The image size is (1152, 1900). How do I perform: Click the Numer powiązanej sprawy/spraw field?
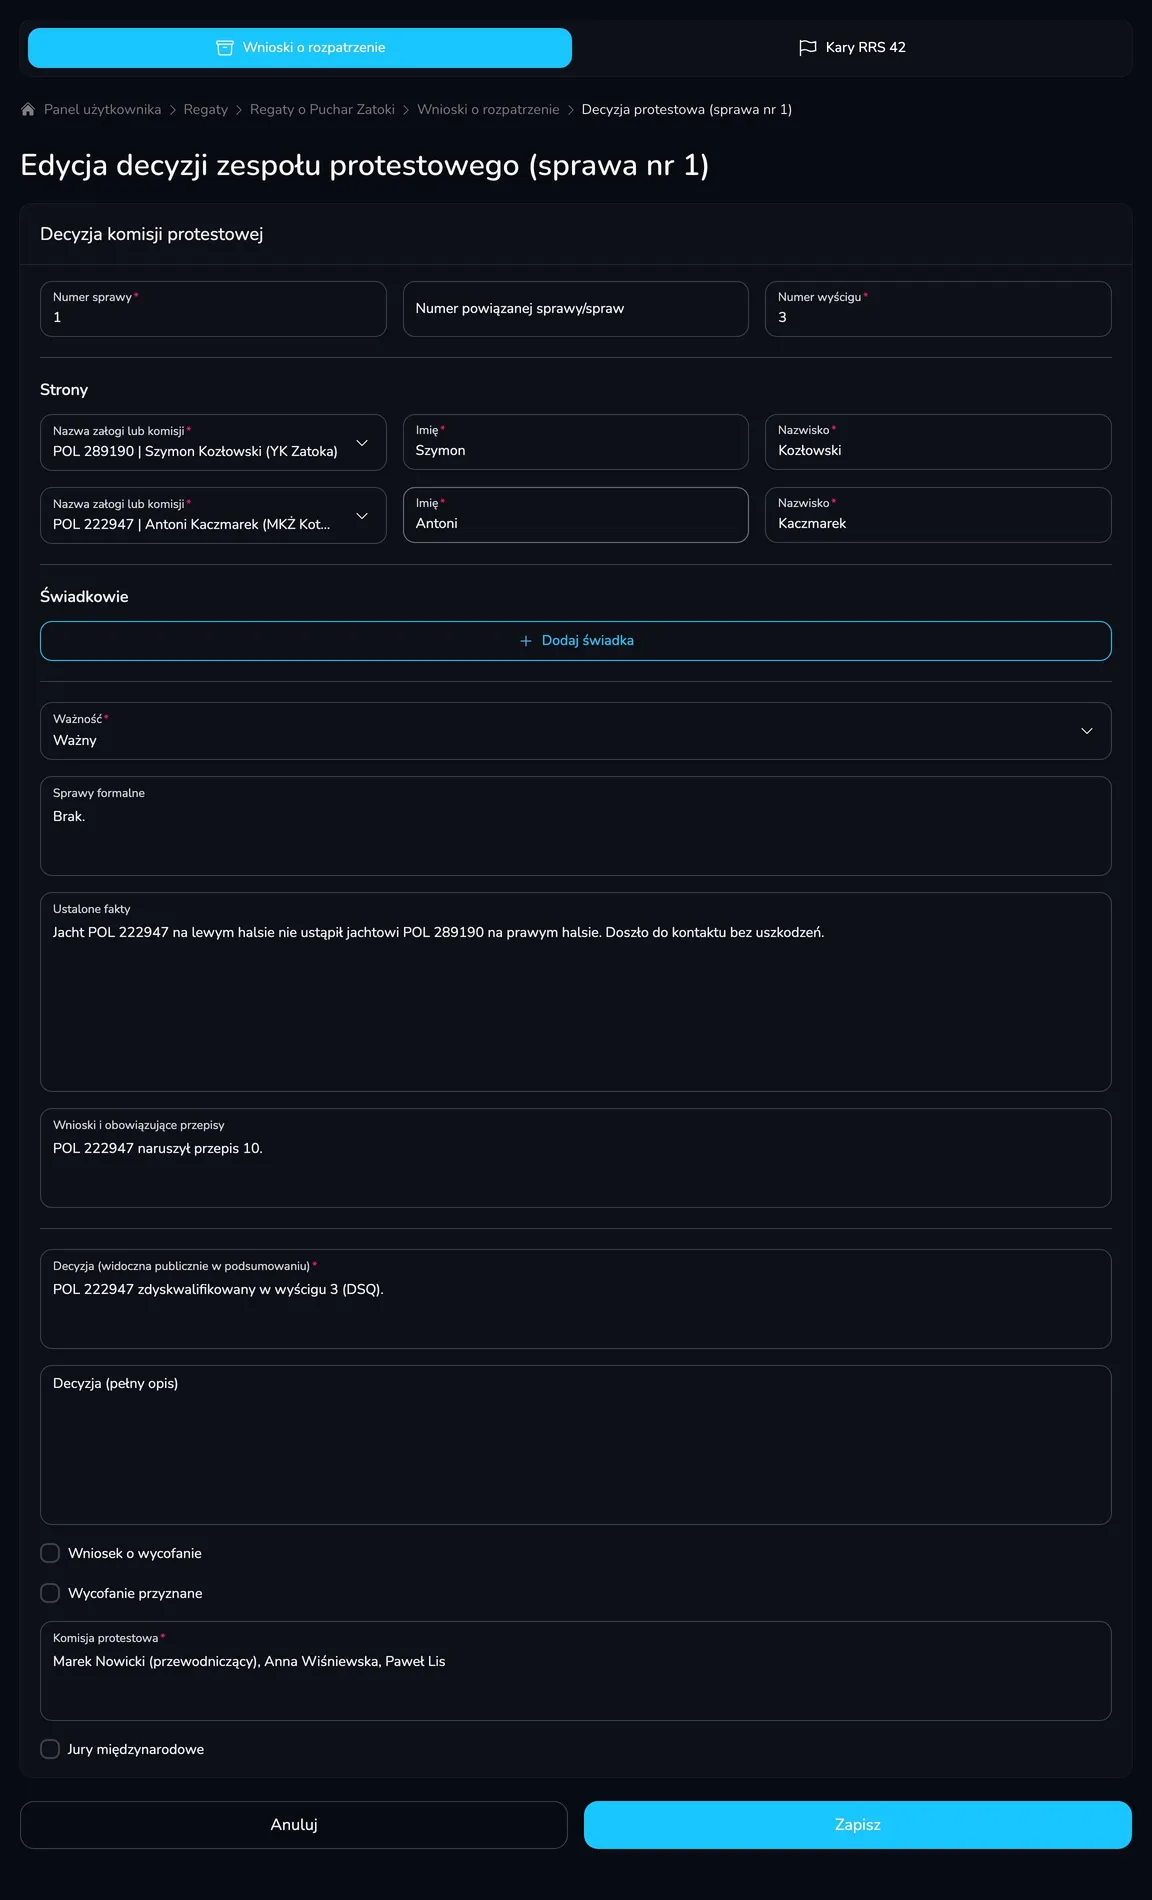[576, 309]
